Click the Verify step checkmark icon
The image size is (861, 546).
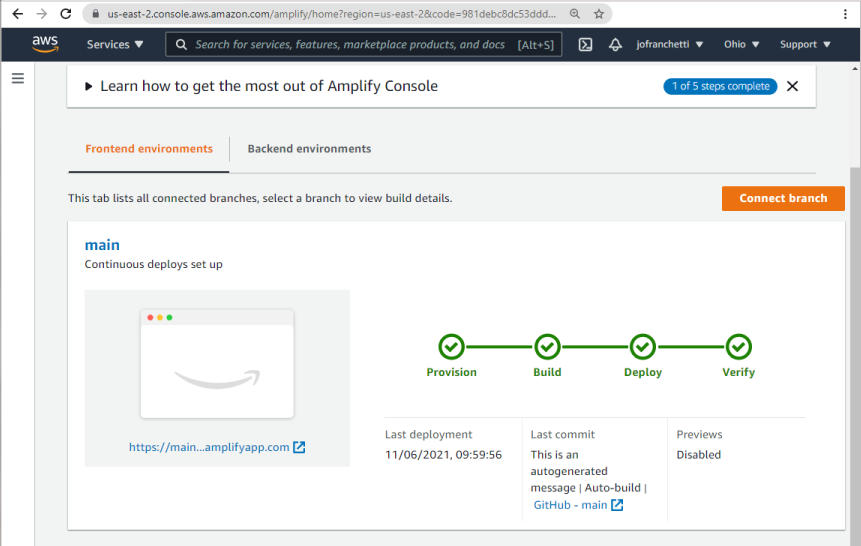[739, 347]
